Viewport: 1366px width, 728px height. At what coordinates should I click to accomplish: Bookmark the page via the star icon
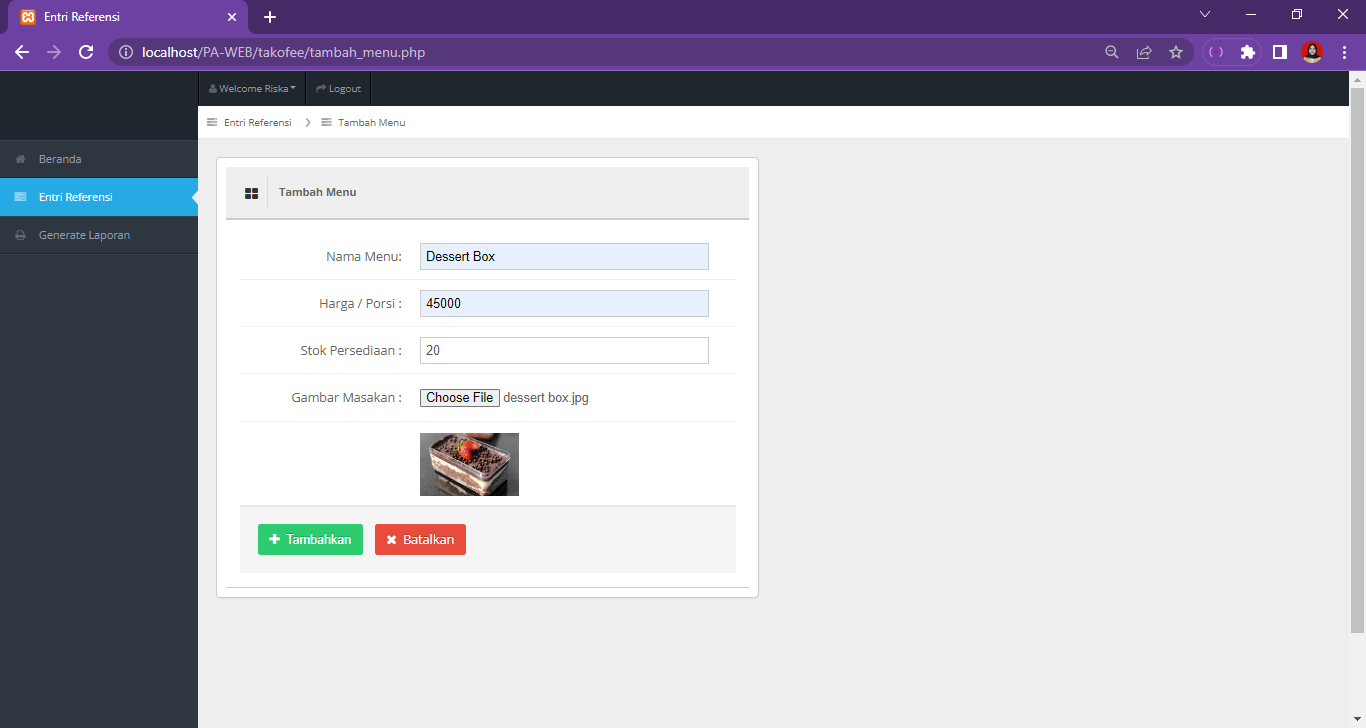(1176, 52)
